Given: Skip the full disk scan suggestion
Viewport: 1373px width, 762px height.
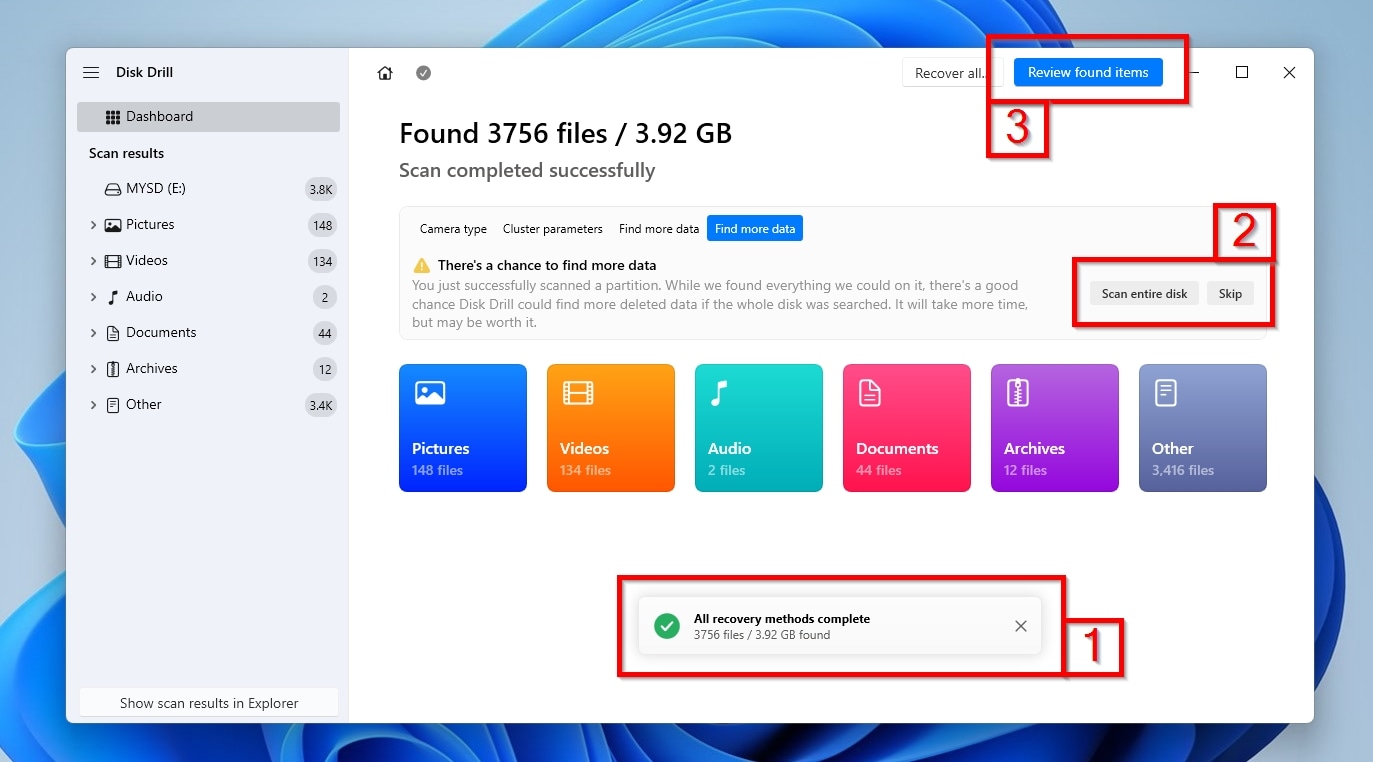Looking at the screenshot, I should pyautogui.click(x=1230, y=293).
